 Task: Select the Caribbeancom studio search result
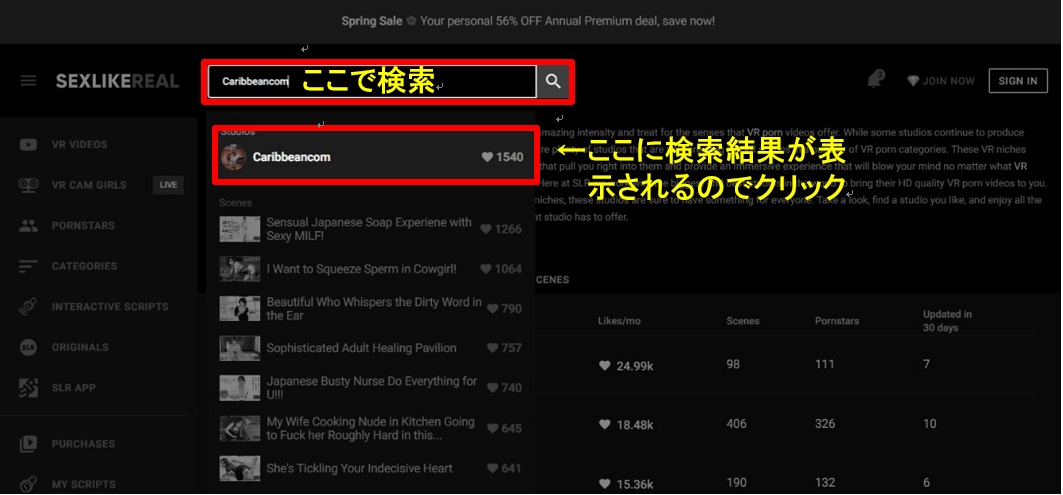[x=291, y=157]
